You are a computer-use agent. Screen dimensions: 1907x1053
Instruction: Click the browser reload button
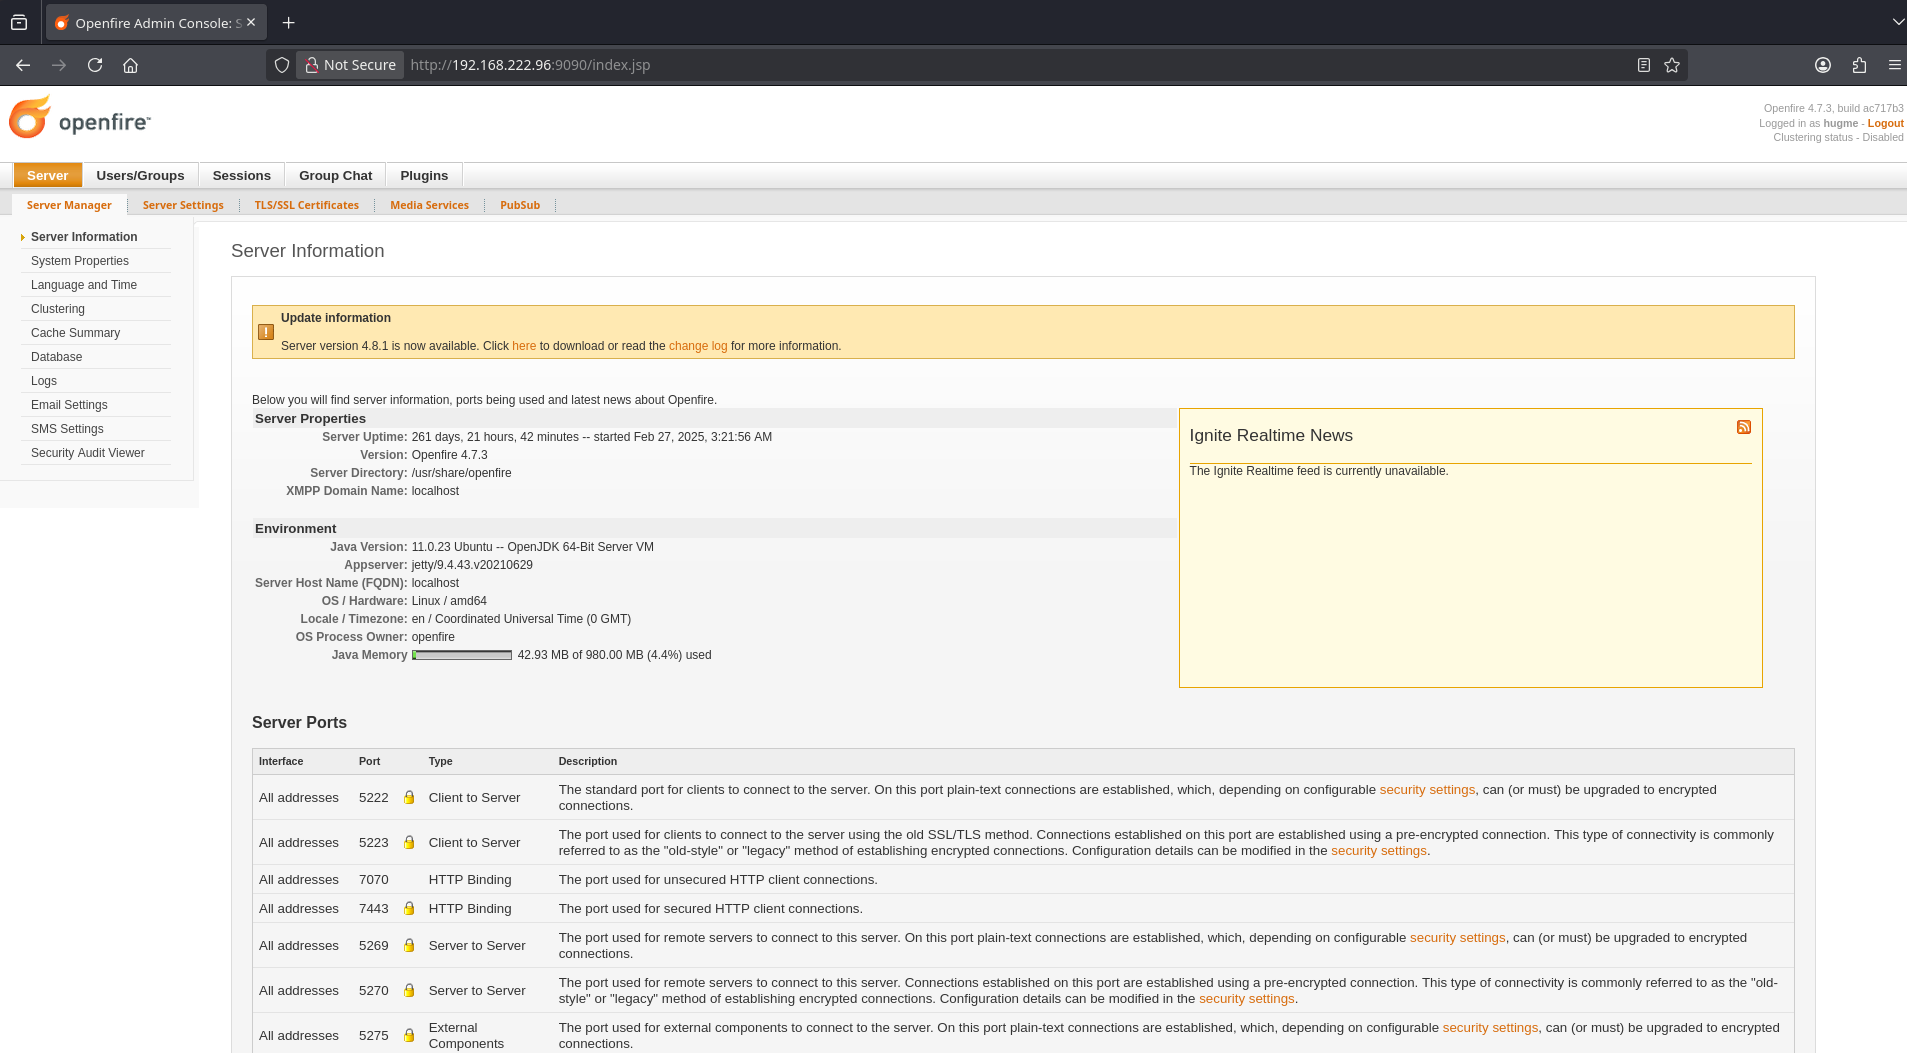click(95, 65)
